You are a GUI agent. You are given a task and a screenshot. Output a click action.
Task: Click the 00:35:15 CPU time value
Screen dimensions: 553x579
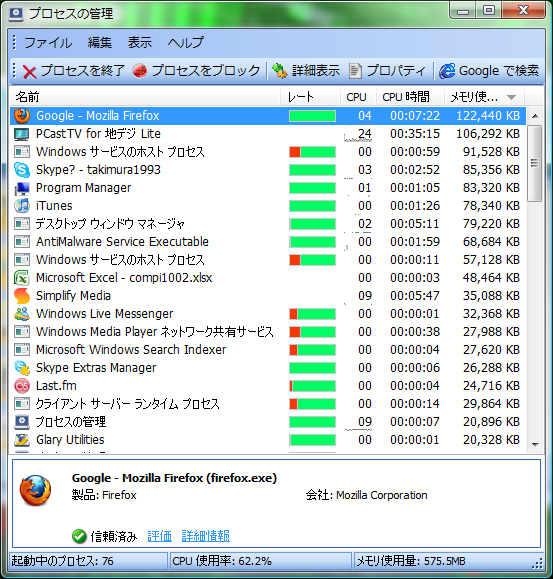pos(415,134)
